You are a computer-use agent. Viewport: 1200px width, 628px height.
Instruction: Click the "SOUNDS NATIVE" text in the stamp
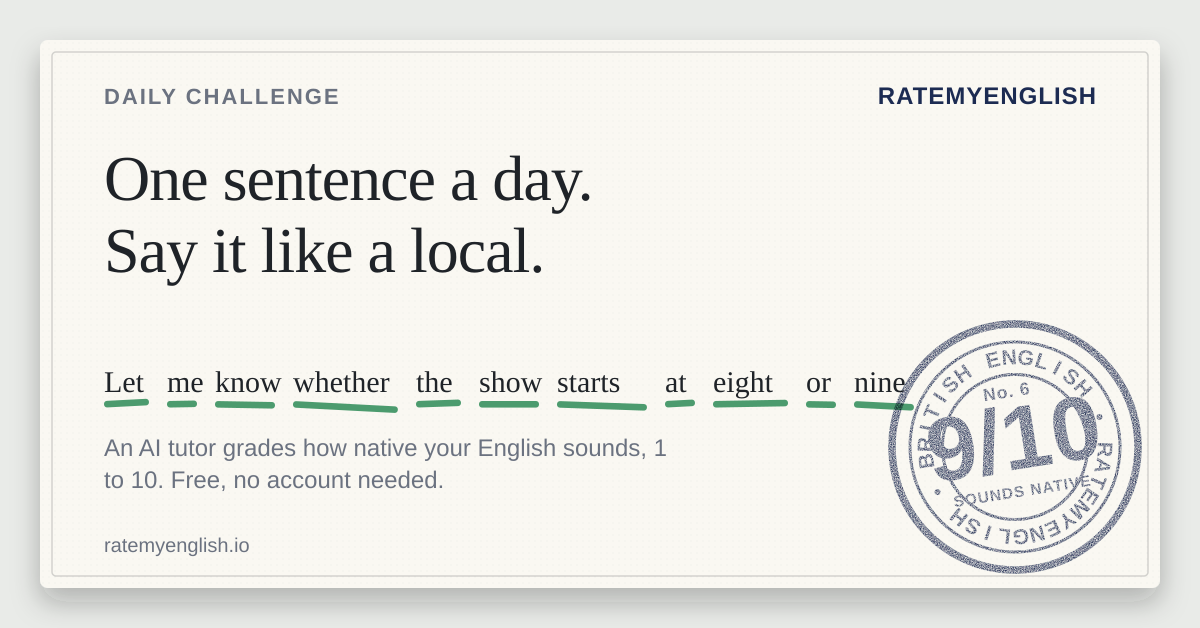[x=1021, y=491]
